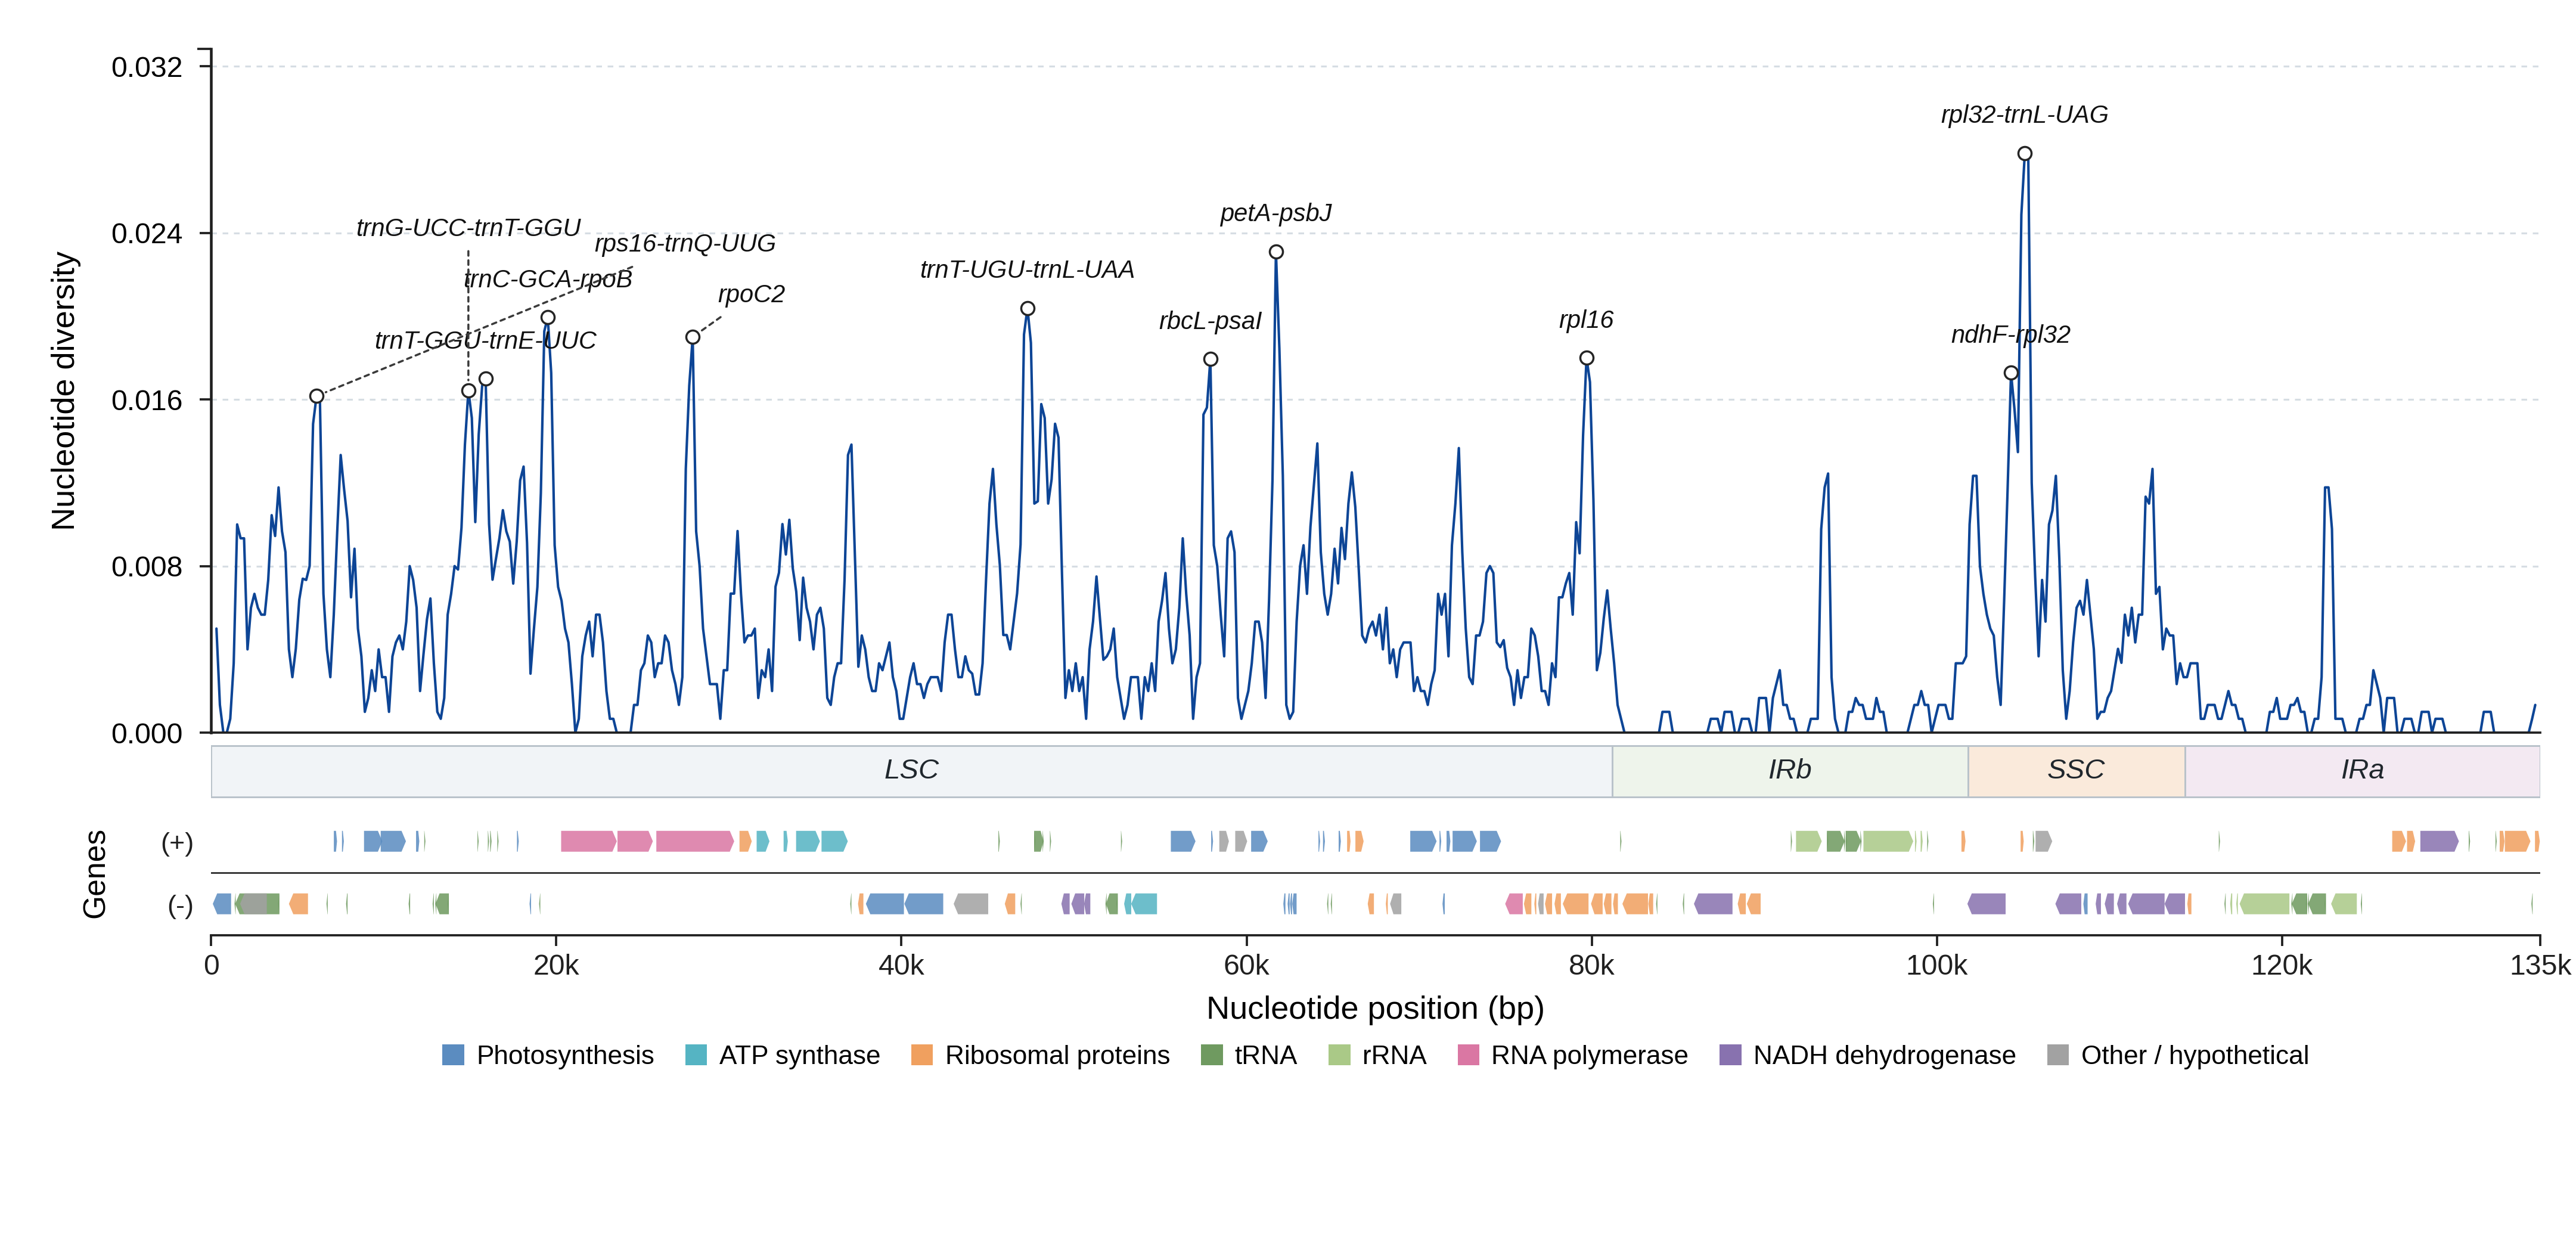
Task: Click the petA-psbJ annotation label
Action: (x=1276, y=213)
